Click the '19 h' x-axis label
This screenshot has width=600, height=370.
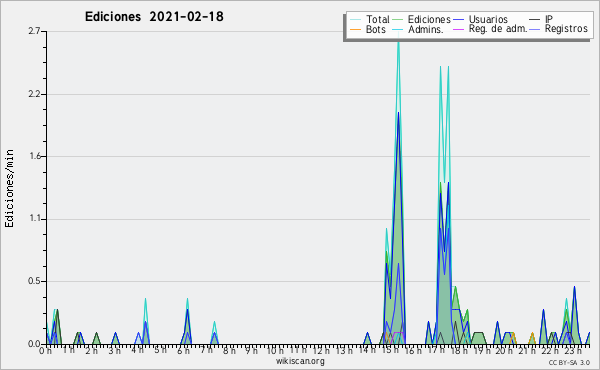click(x=482, y=351)
